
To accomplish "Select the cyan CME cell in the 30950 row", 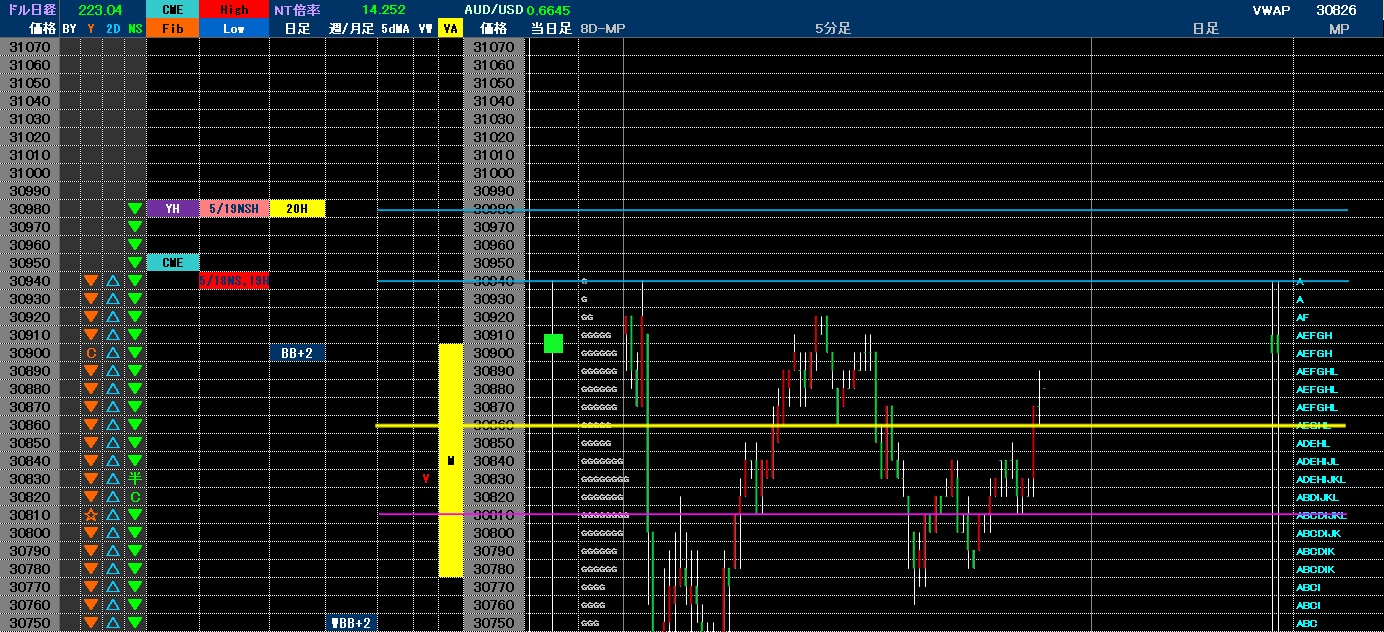I will [x=172, y=263].
